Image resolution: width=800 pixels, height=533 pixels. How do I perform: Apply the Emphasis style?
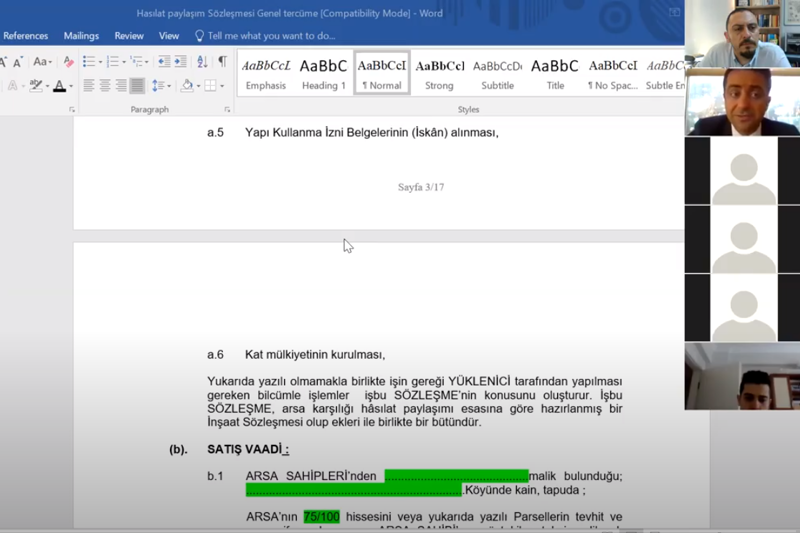(266, 73)
